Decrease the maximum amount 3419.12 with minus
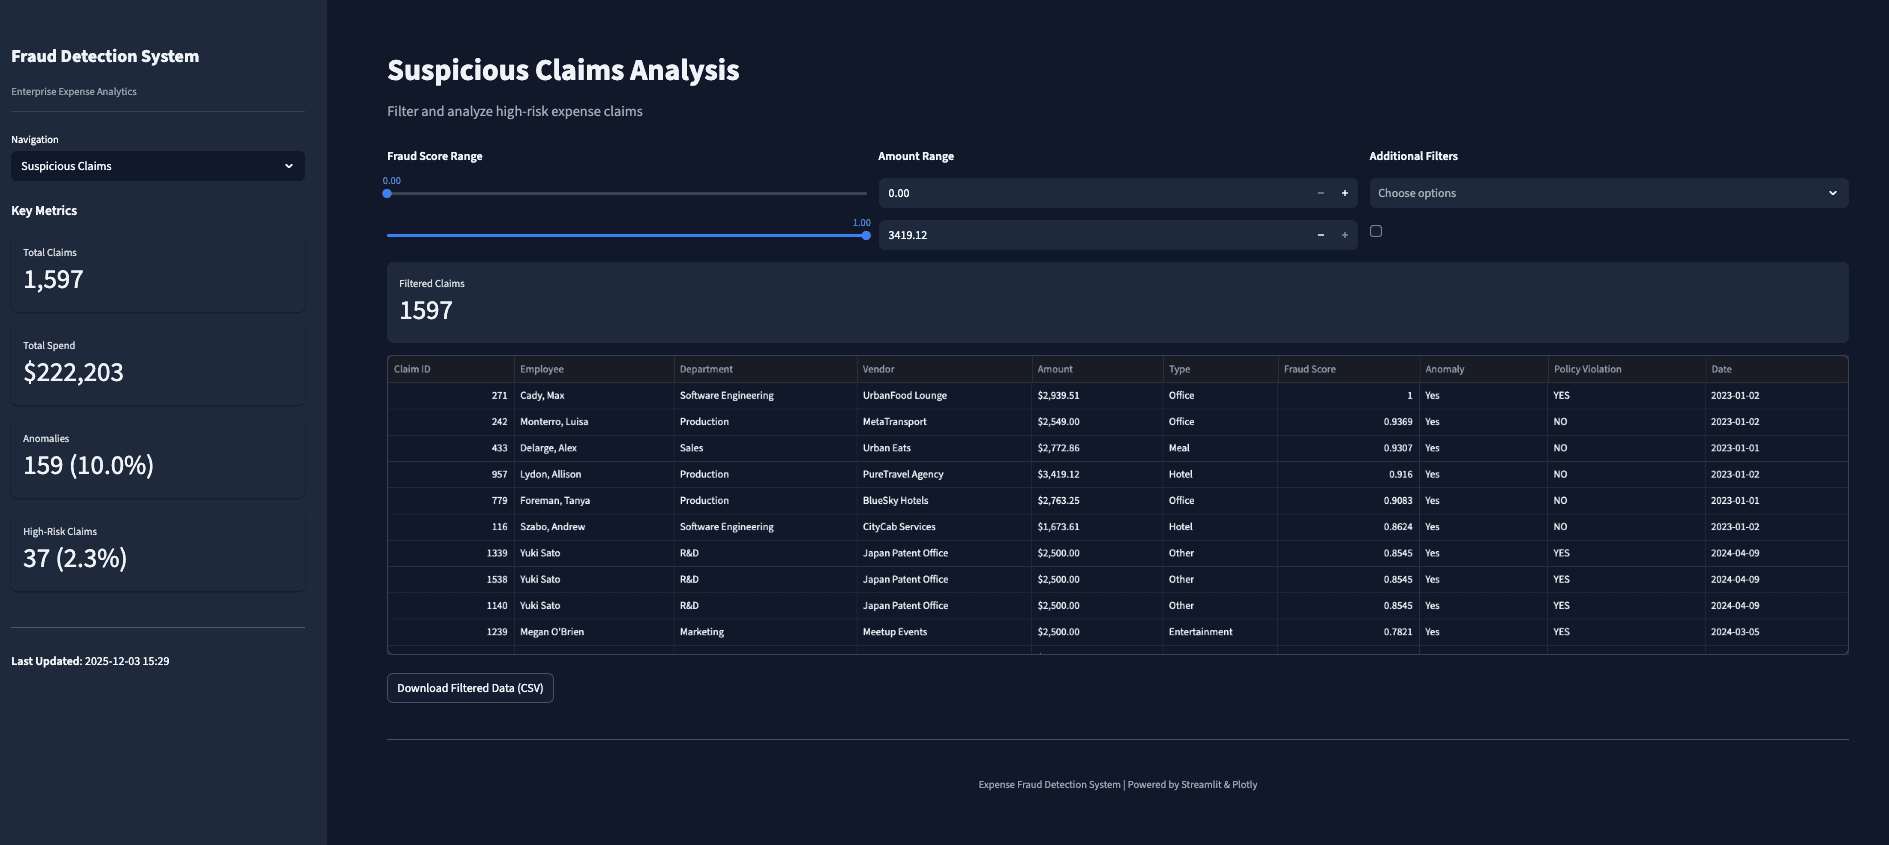 tap(1320, 235)
